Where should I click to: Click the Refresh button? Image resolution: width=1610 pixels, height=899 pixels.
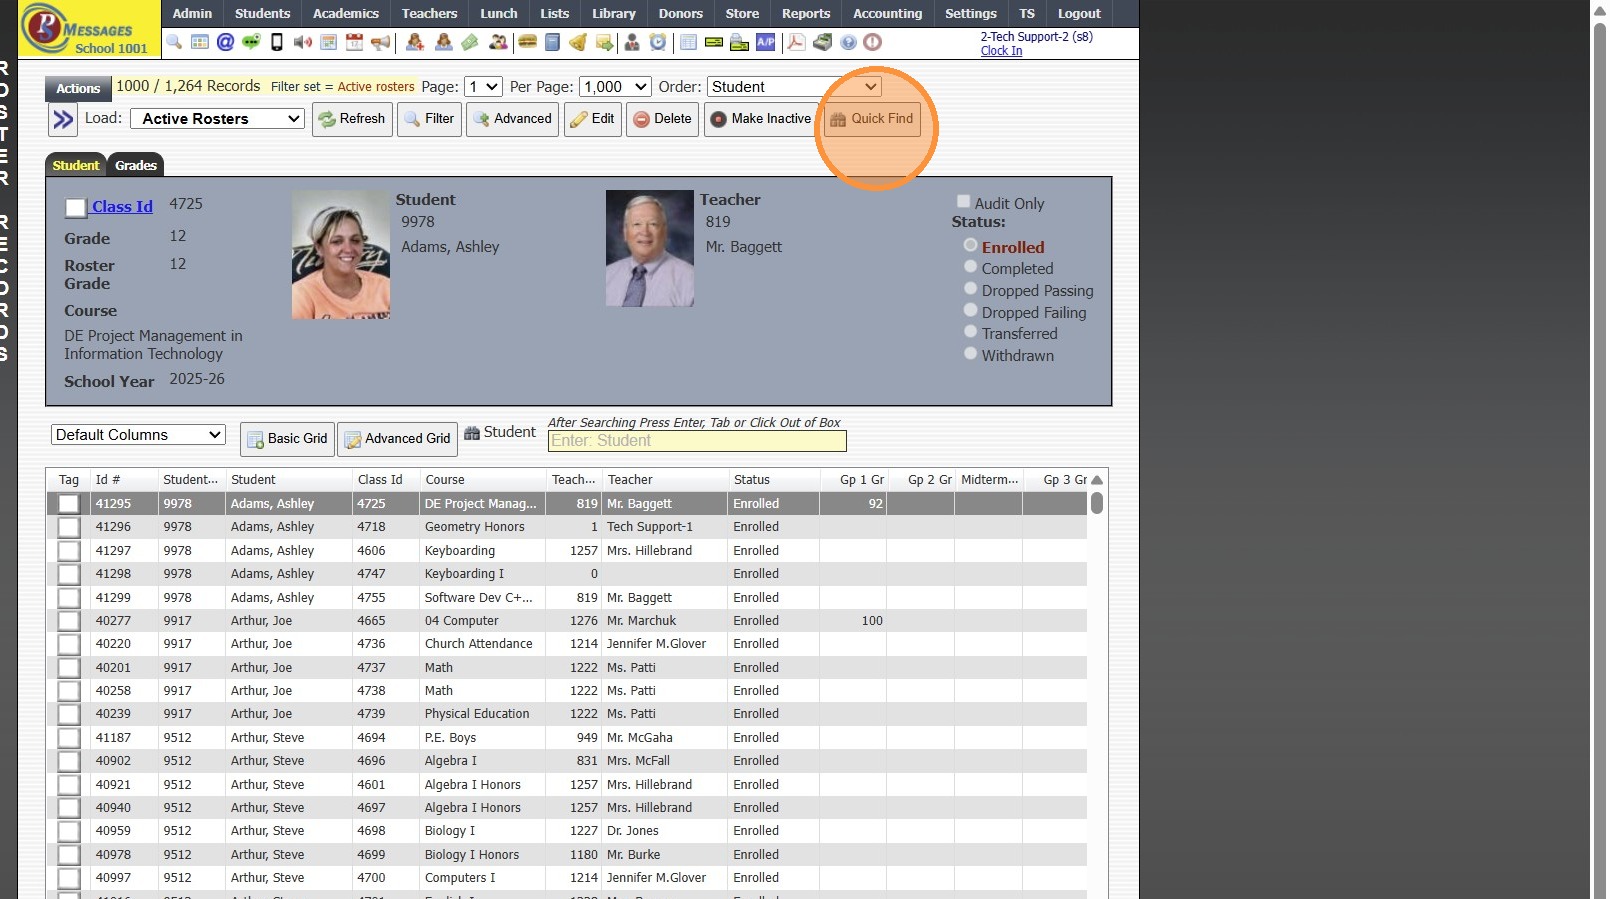coord(352,119)
